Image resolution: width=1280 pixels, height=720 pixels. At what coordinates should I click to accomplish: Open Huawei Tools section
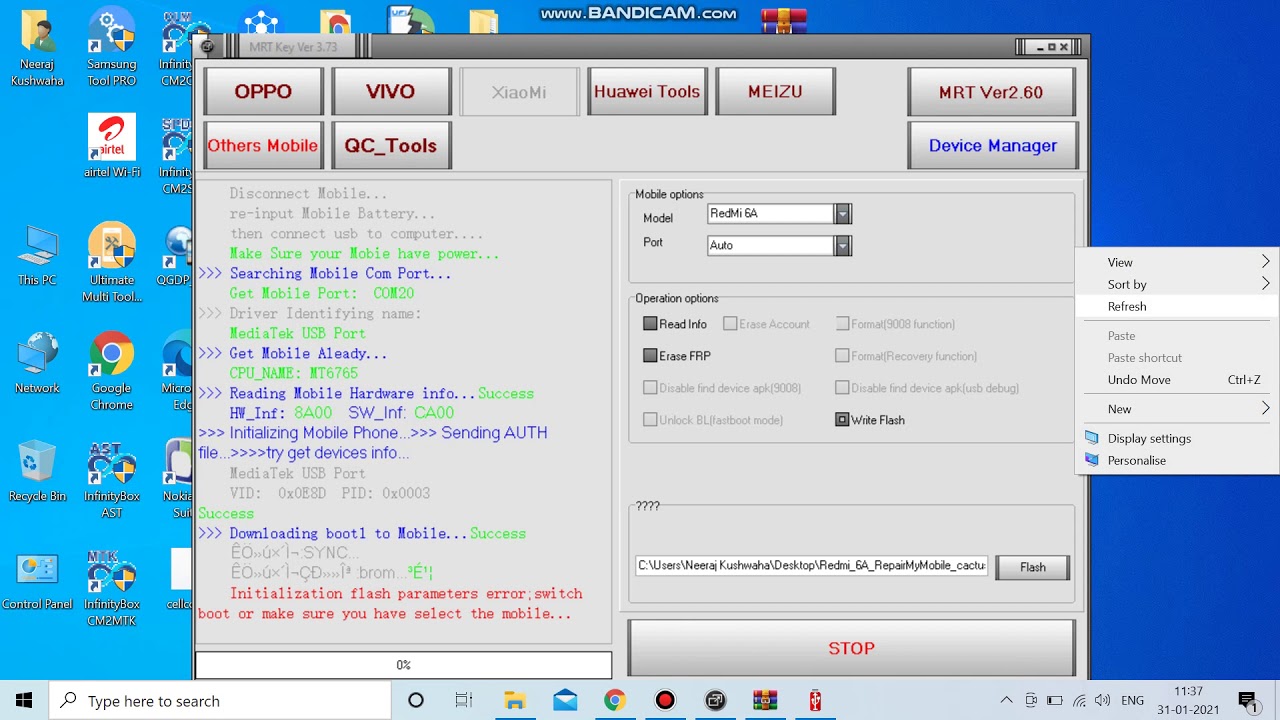(x=647, y=92)
